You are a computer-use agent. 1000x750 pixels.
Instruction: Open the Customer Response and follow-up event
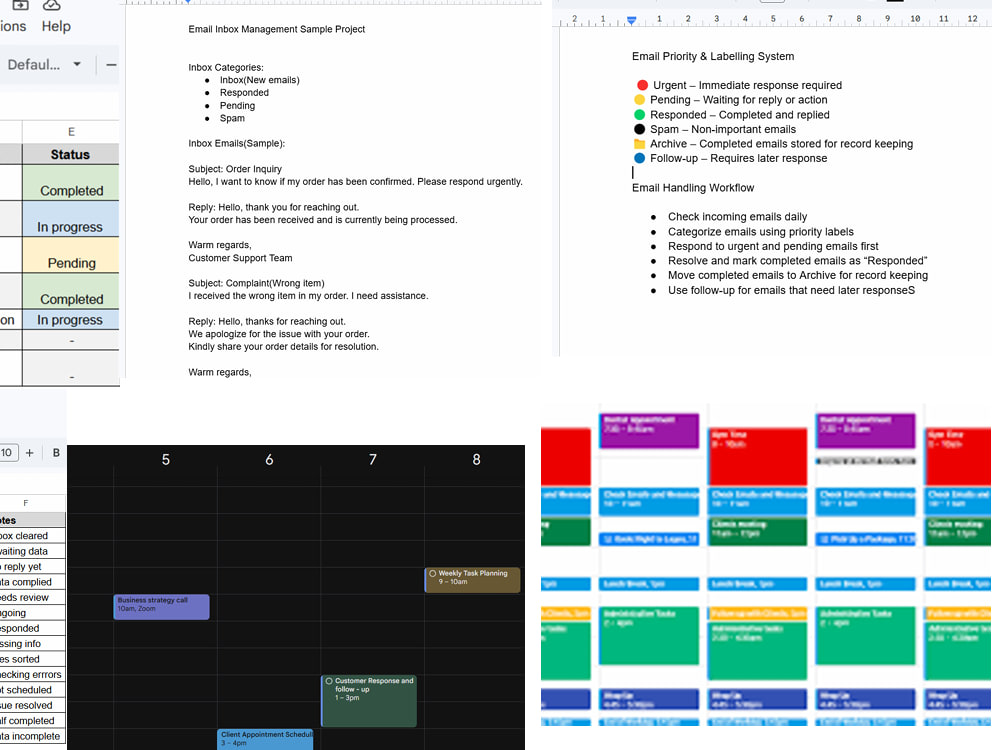pyautogui.click(x=369, y=701)
